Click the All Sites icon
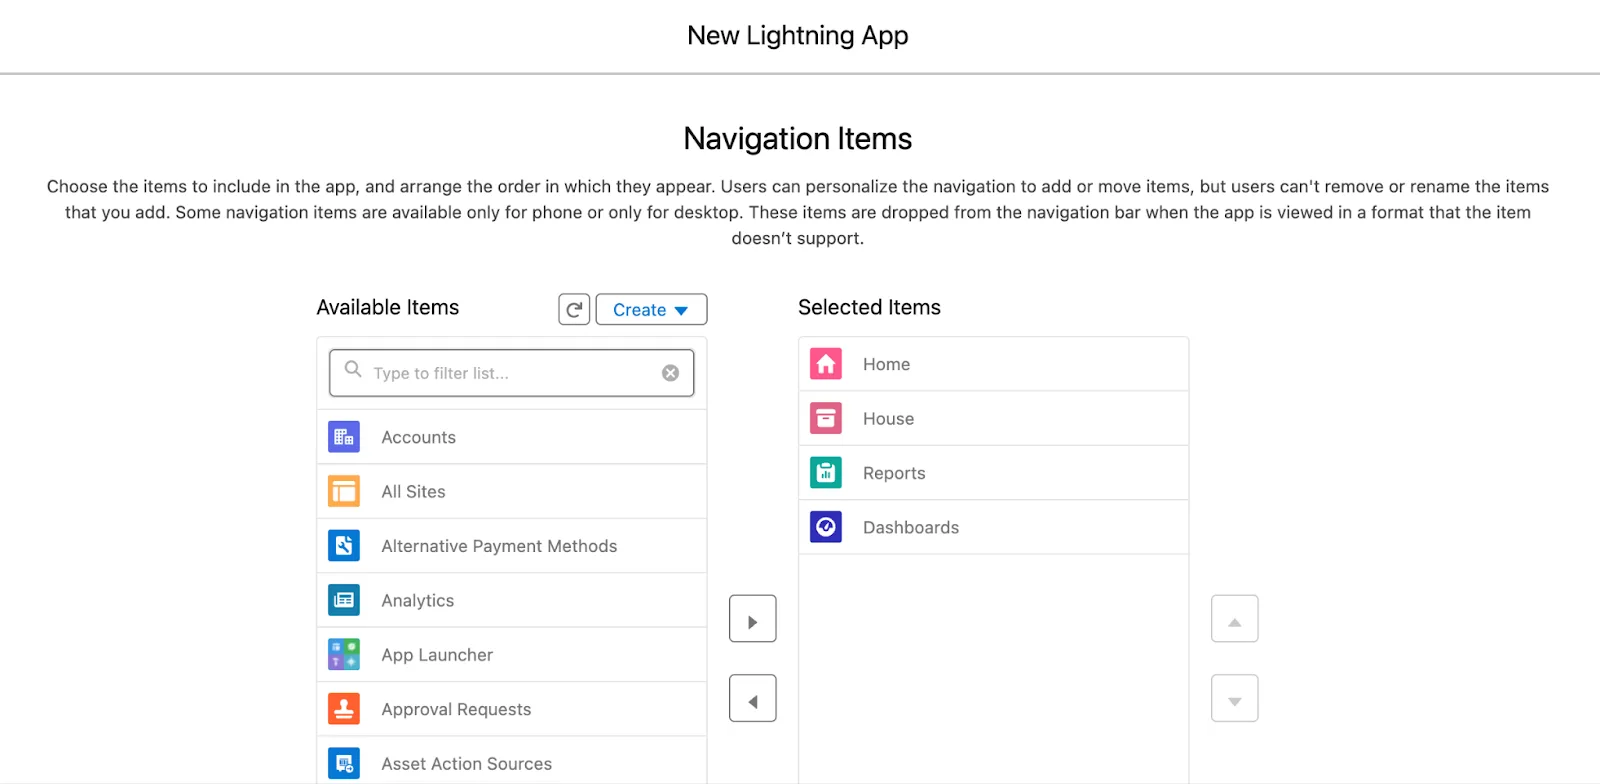This screenshot has height=784, width=1600. pos(343,491)
